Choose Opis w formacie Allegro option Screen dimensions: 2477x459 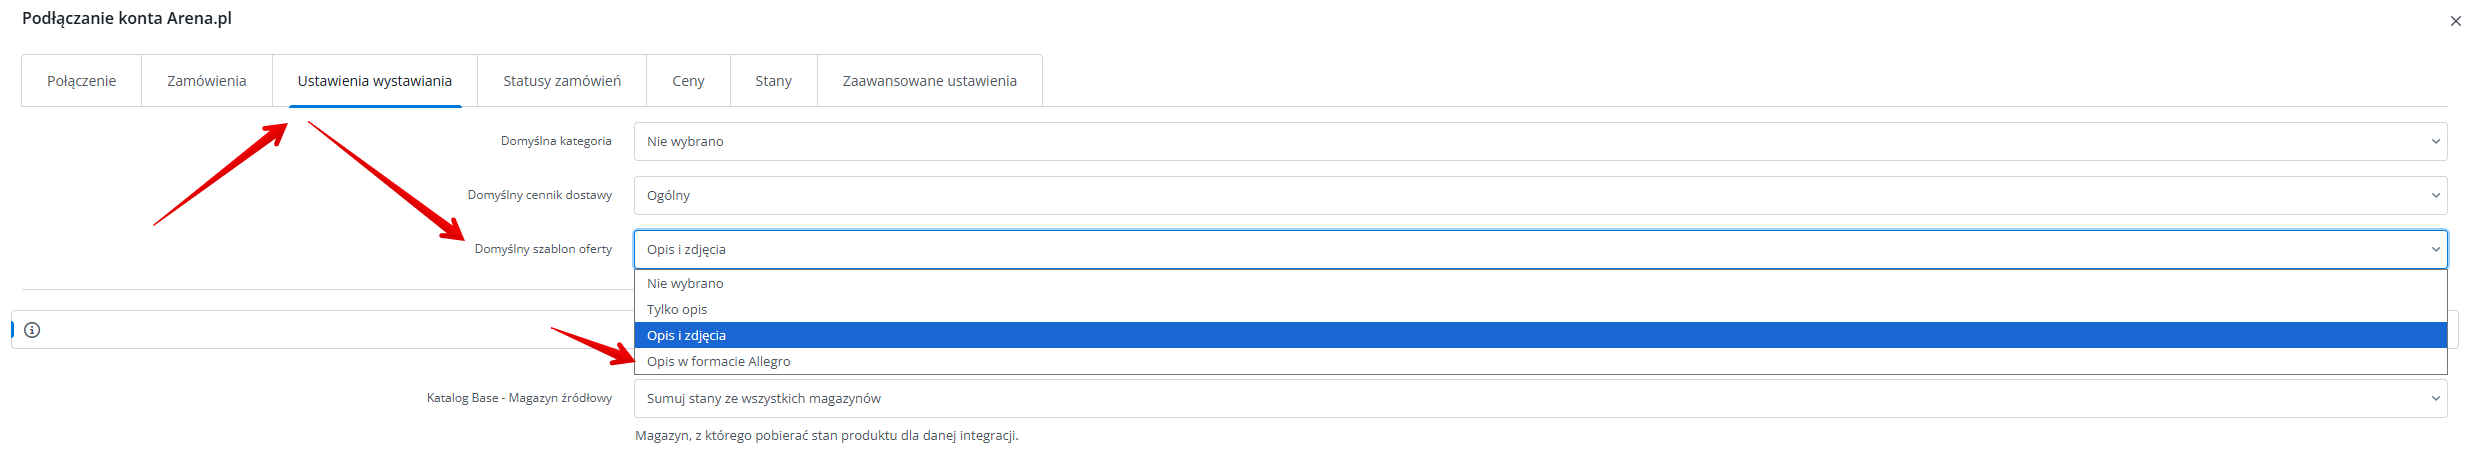click(x=718, y=362)
